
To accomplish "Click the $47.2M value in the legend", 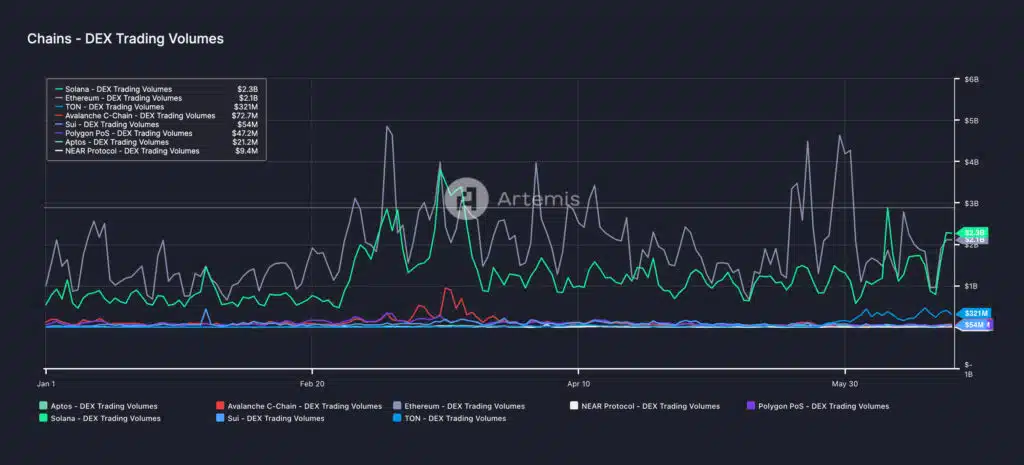I will tap(247, 133).
